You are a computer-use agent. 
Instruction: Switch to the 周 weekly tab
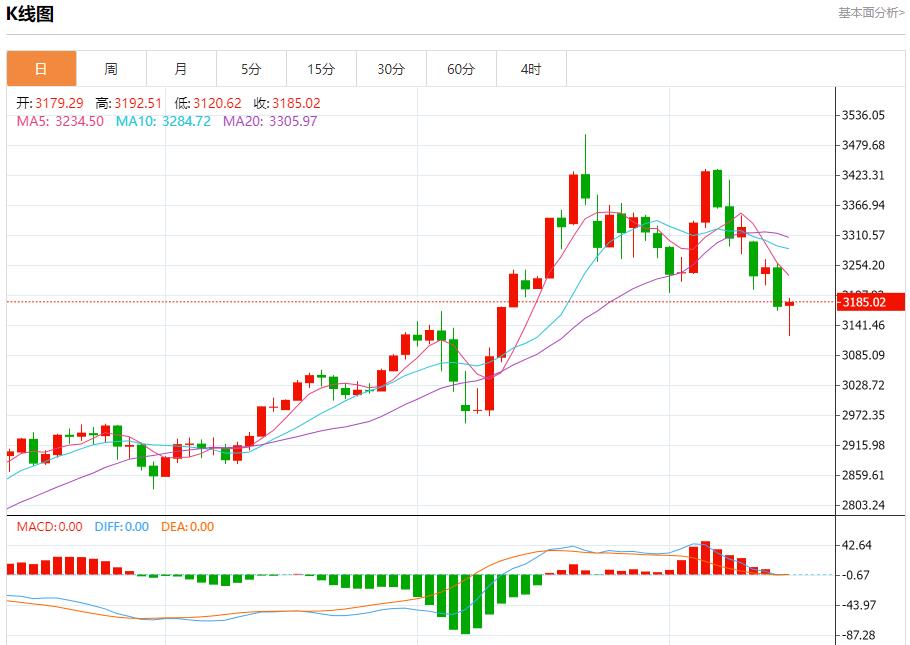tap(111, 69)
